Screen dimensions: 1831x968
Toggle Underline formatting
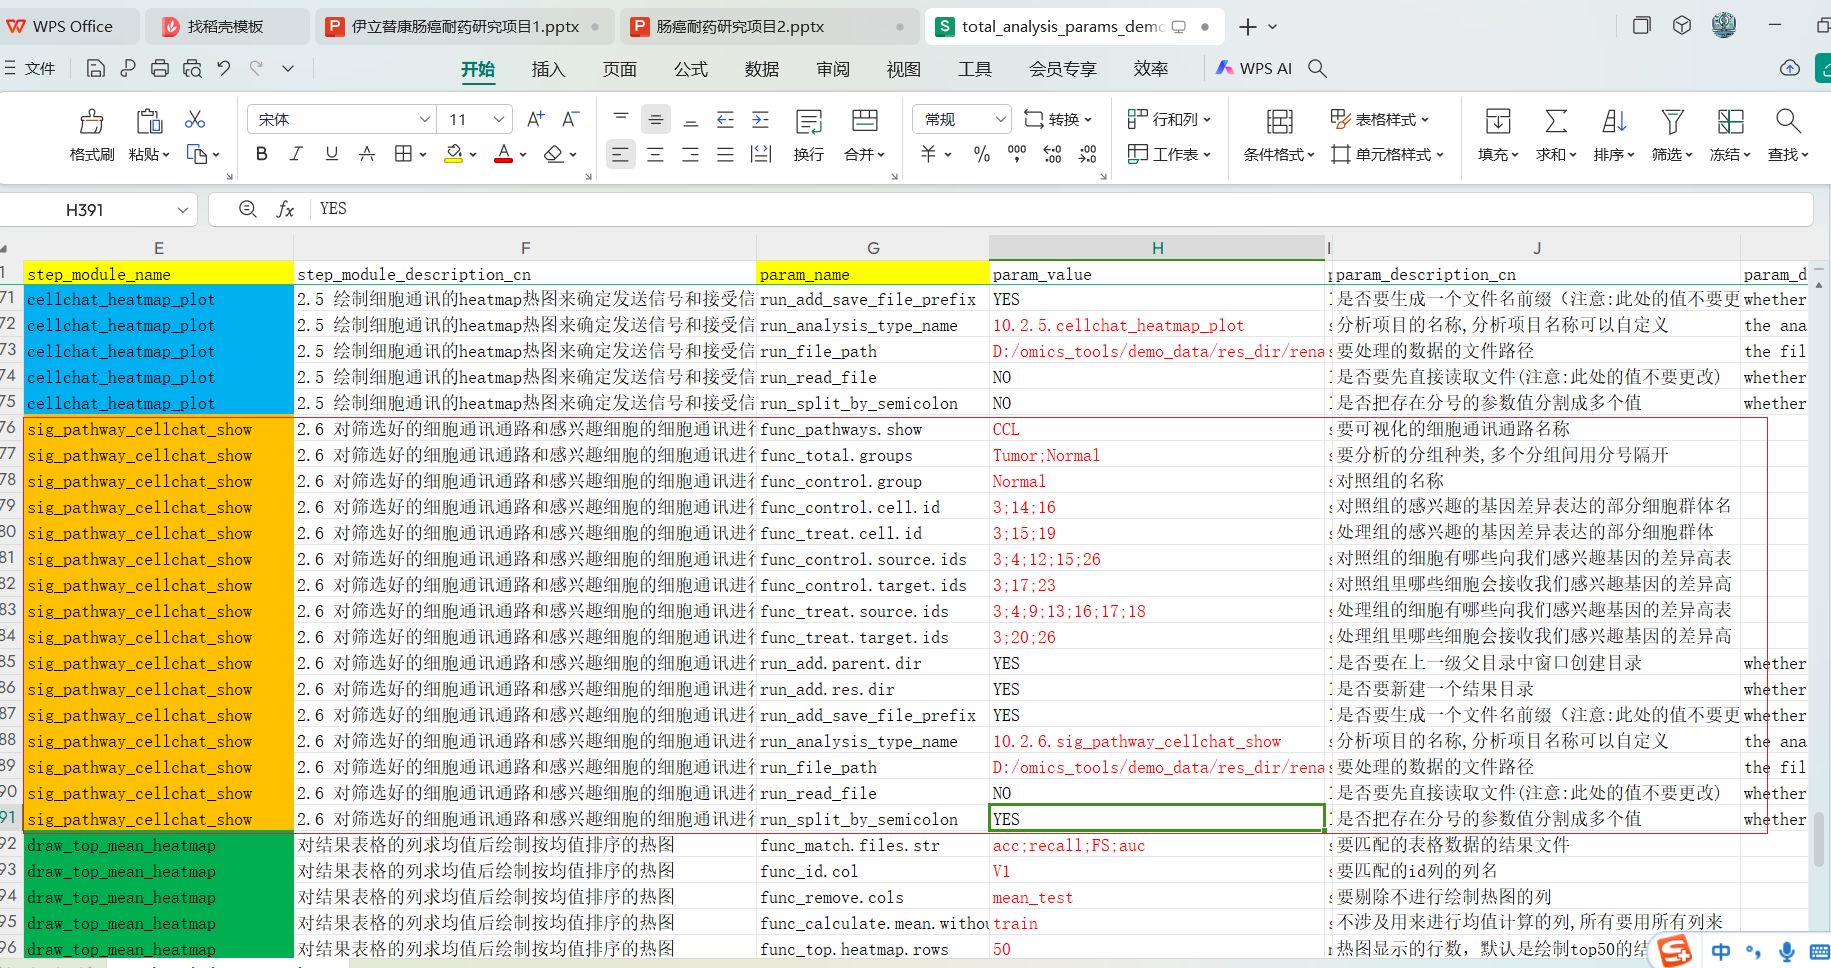(x=331, y=154)
